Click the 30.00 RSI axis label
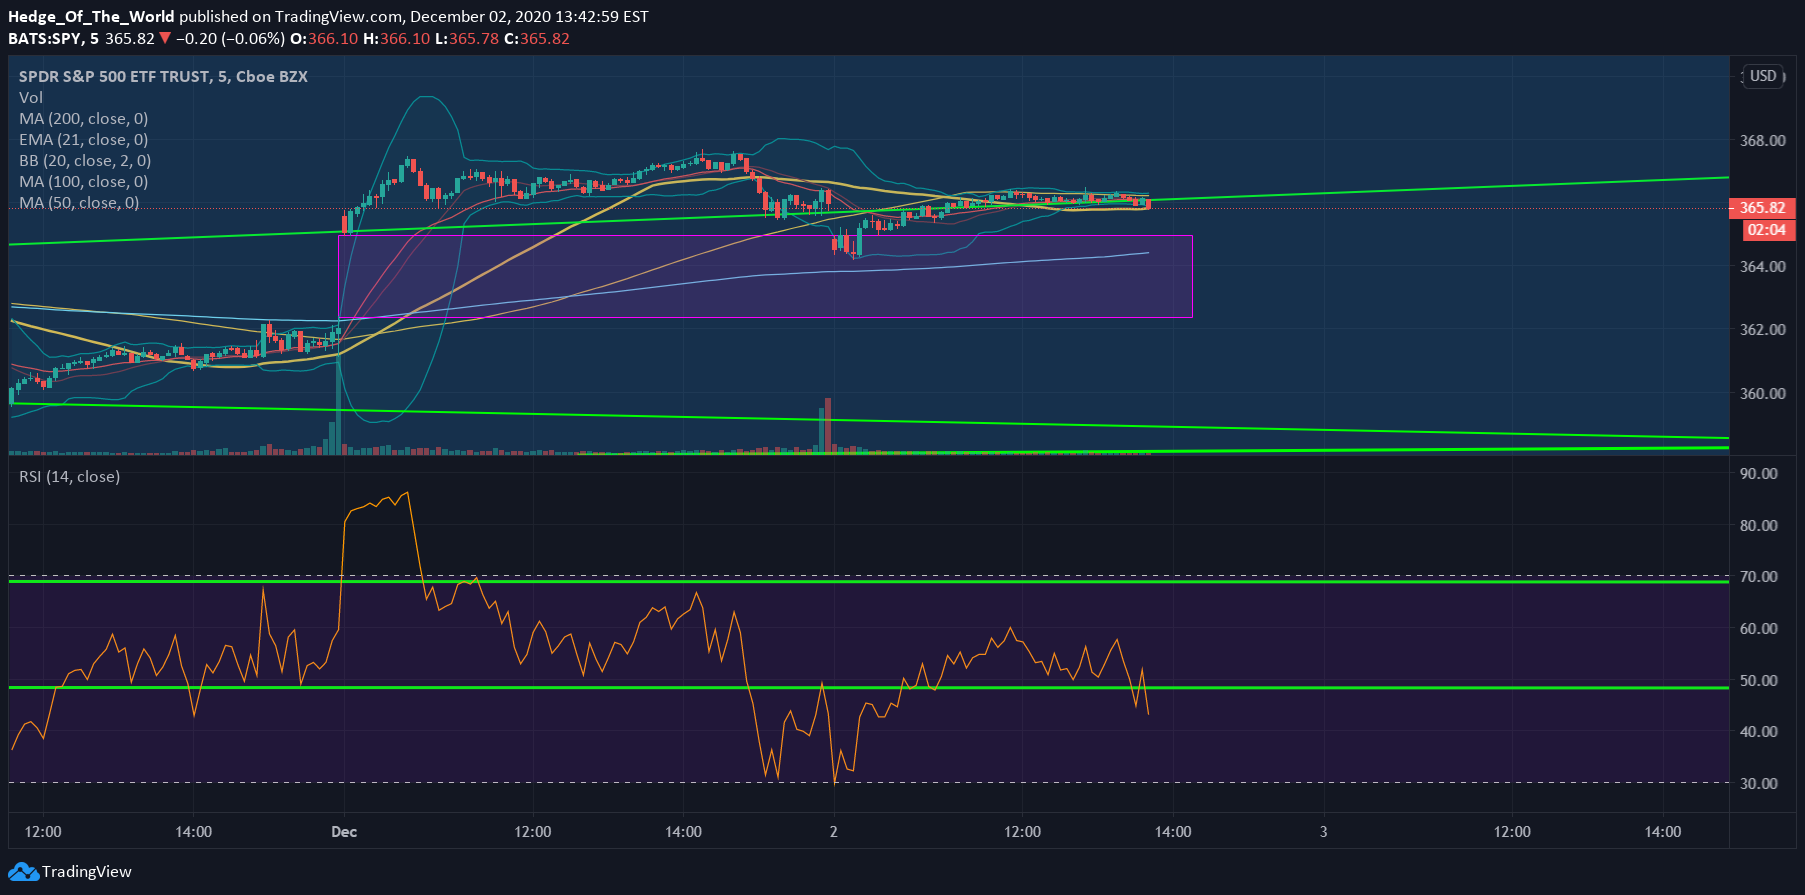The height and width of the screenshot is (895, 1805). click(x=1759, y=783)
